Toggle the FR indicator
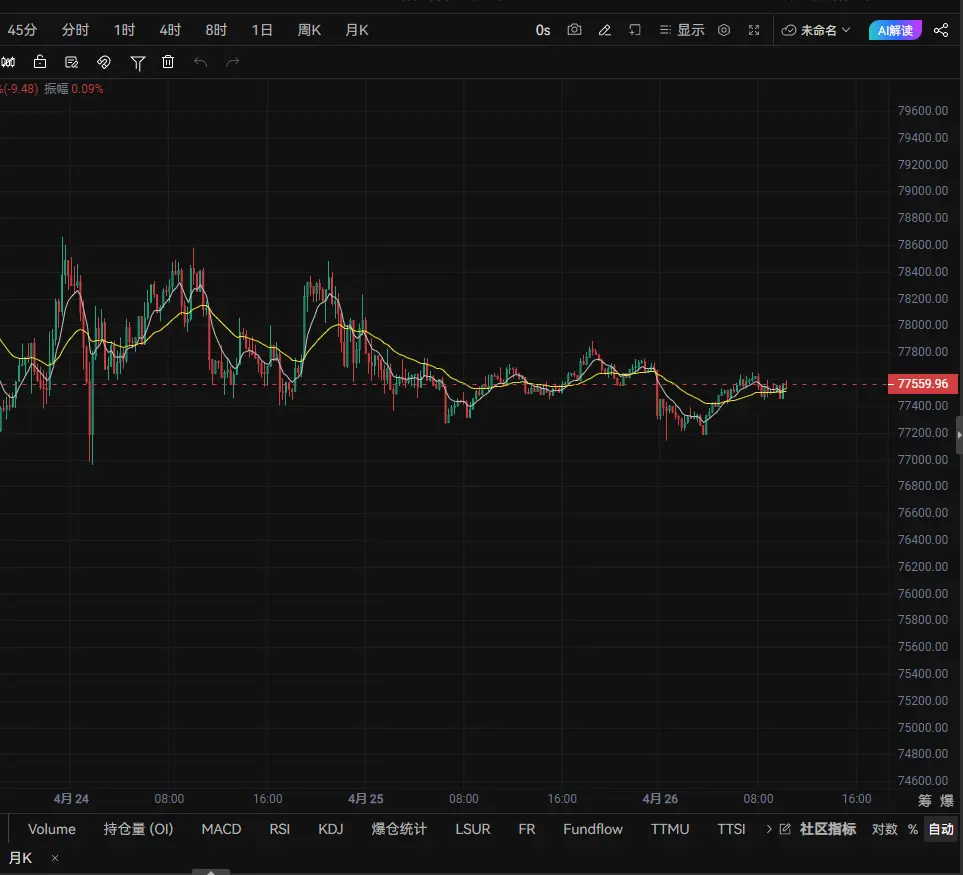The height and width of the screenshot is (875, 963). [527, 829]
